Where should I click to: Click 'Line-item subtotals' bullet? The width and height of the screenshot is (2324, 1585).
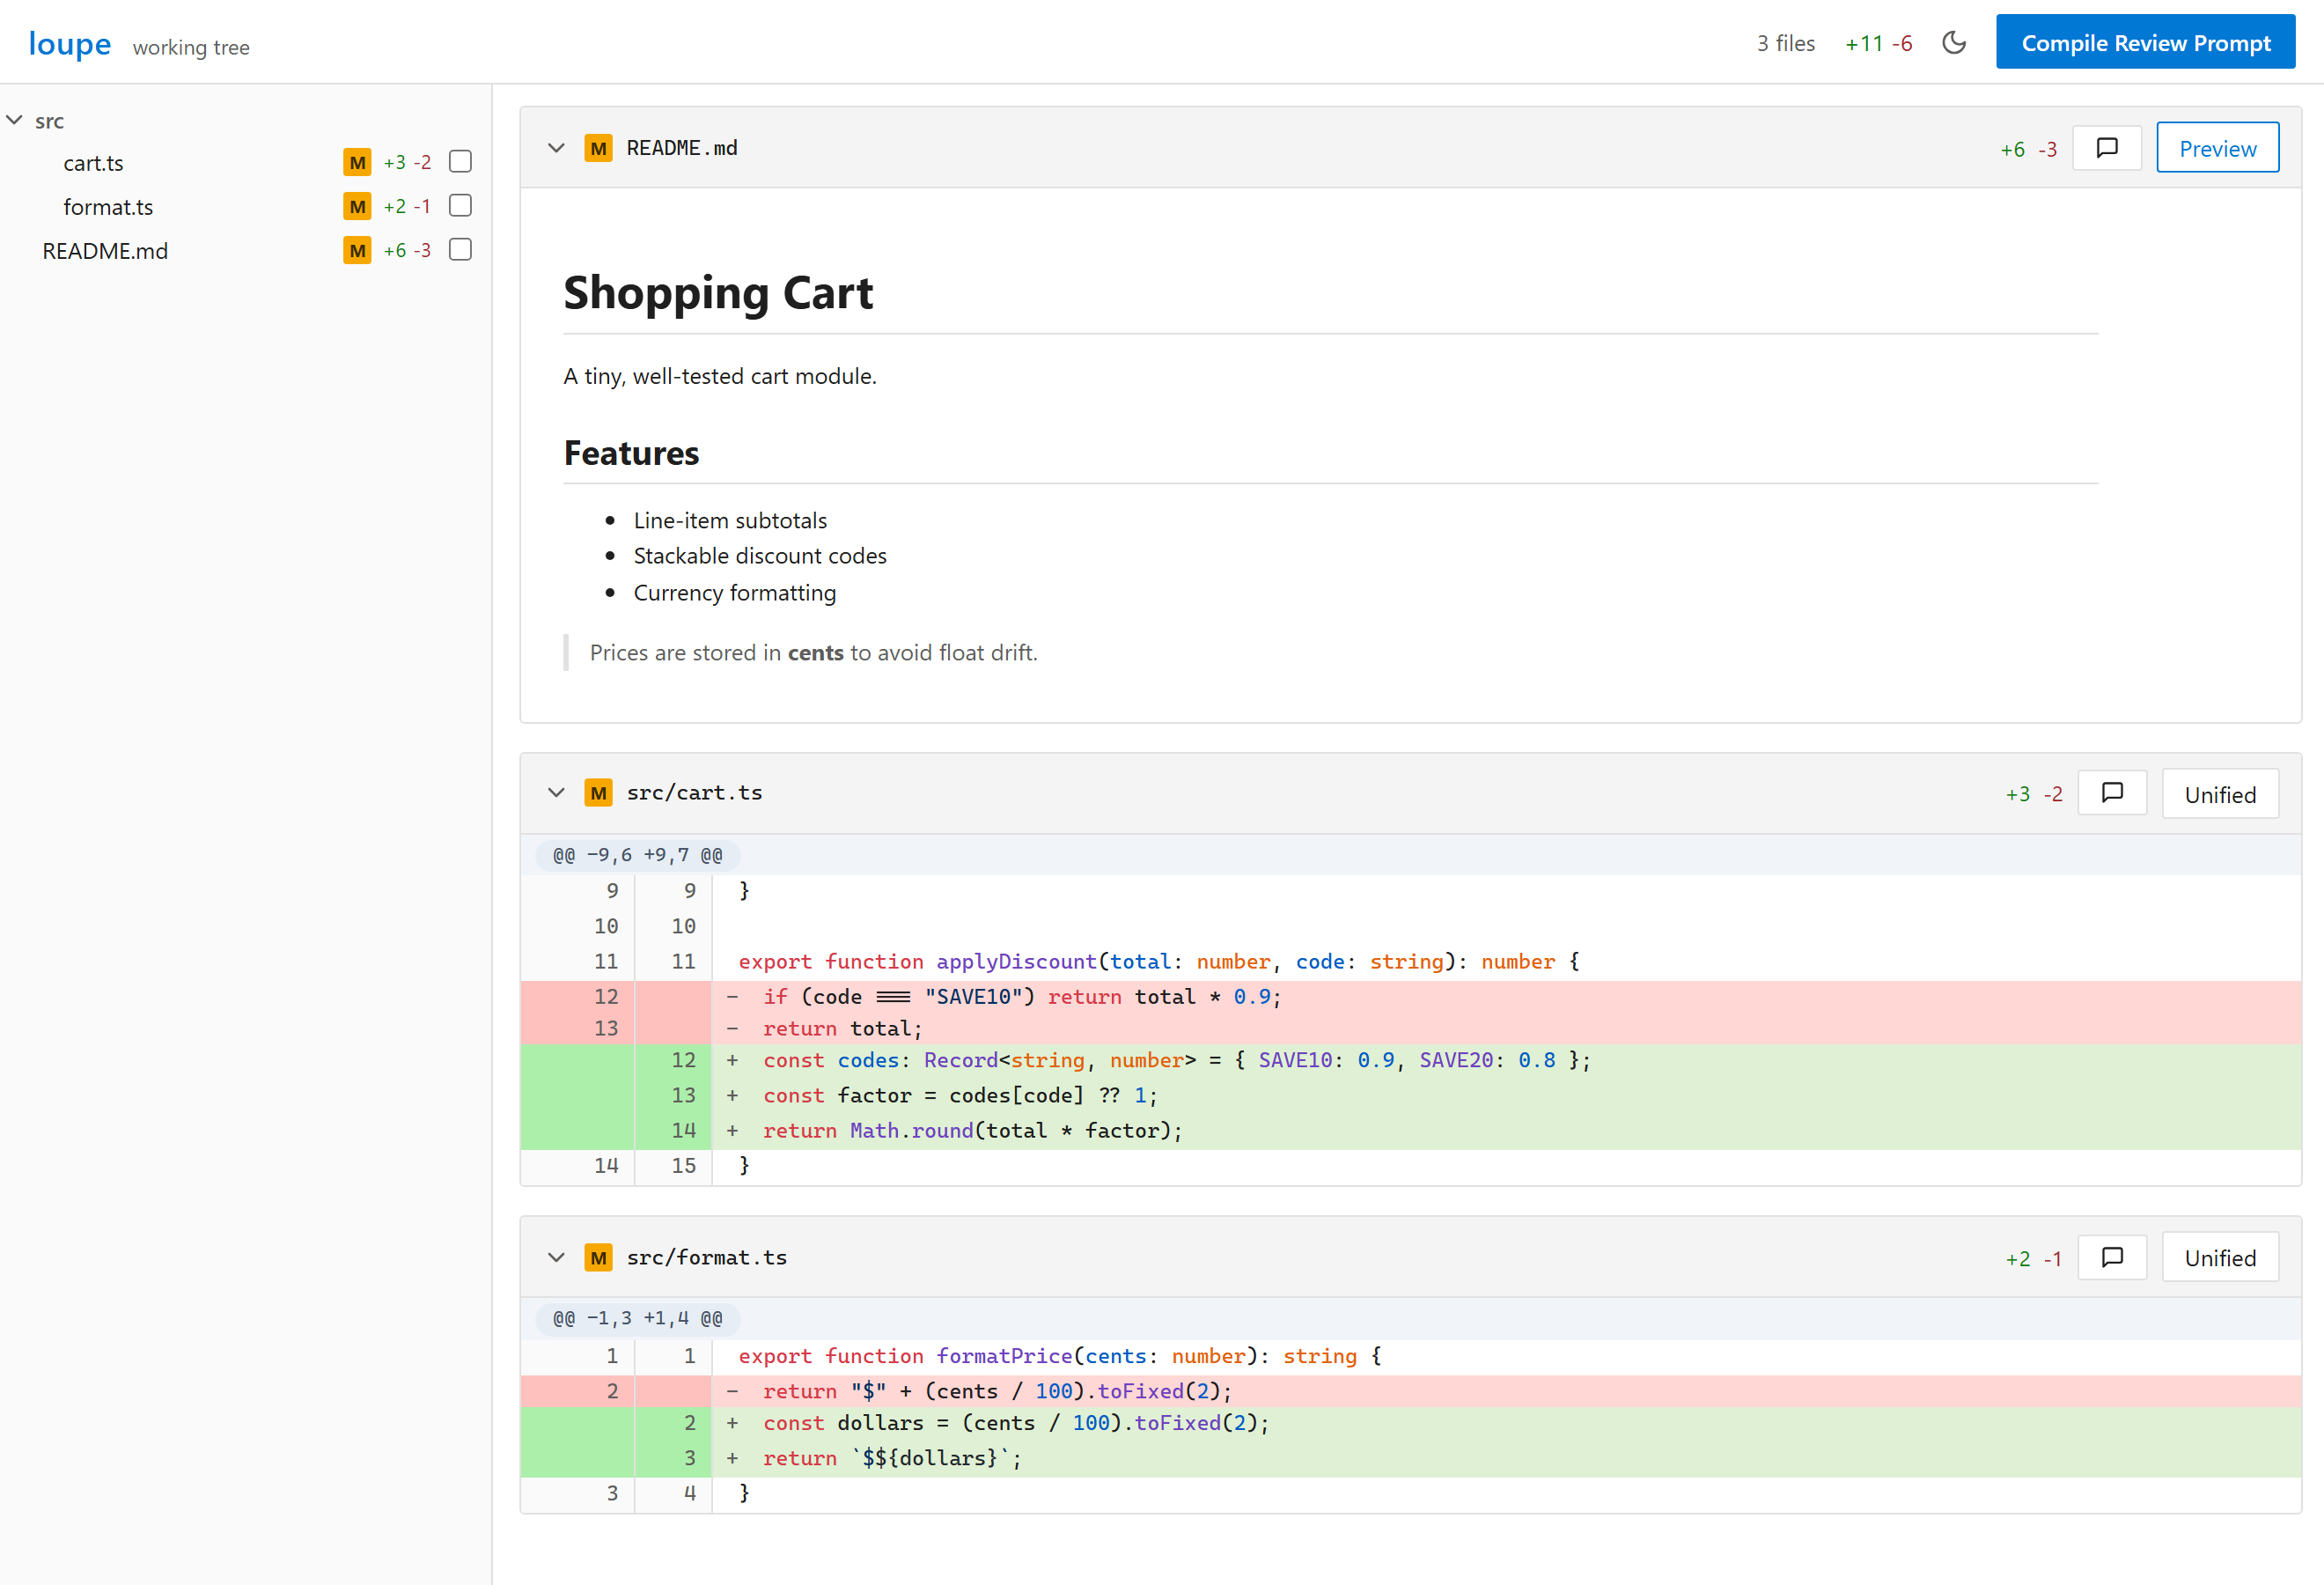coord(730,520)
